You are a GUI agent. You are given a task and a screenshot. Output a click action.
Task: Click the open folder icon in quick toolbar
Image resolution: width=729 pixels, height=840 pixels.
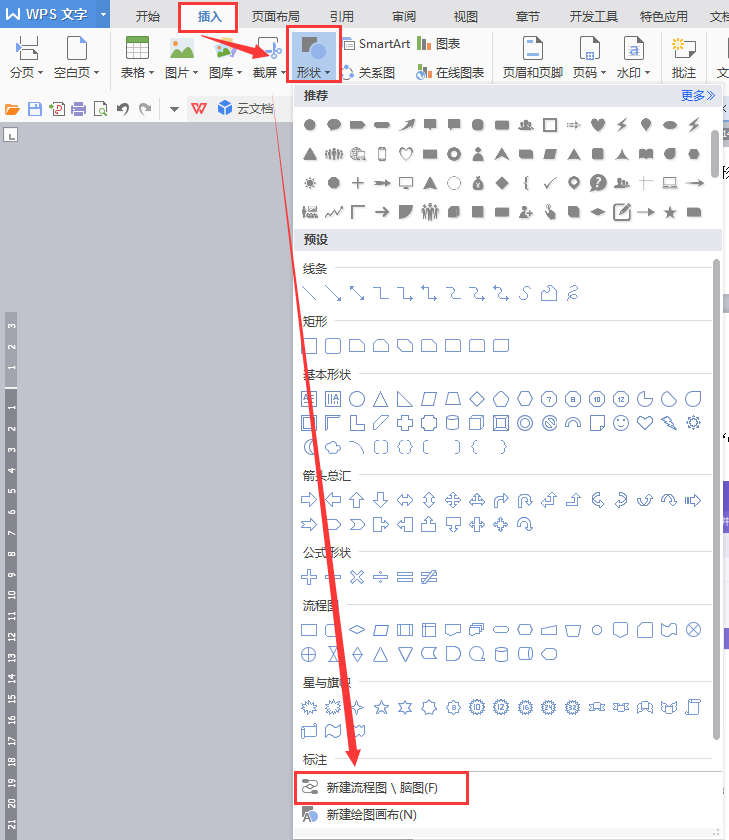tap(12, 109)
